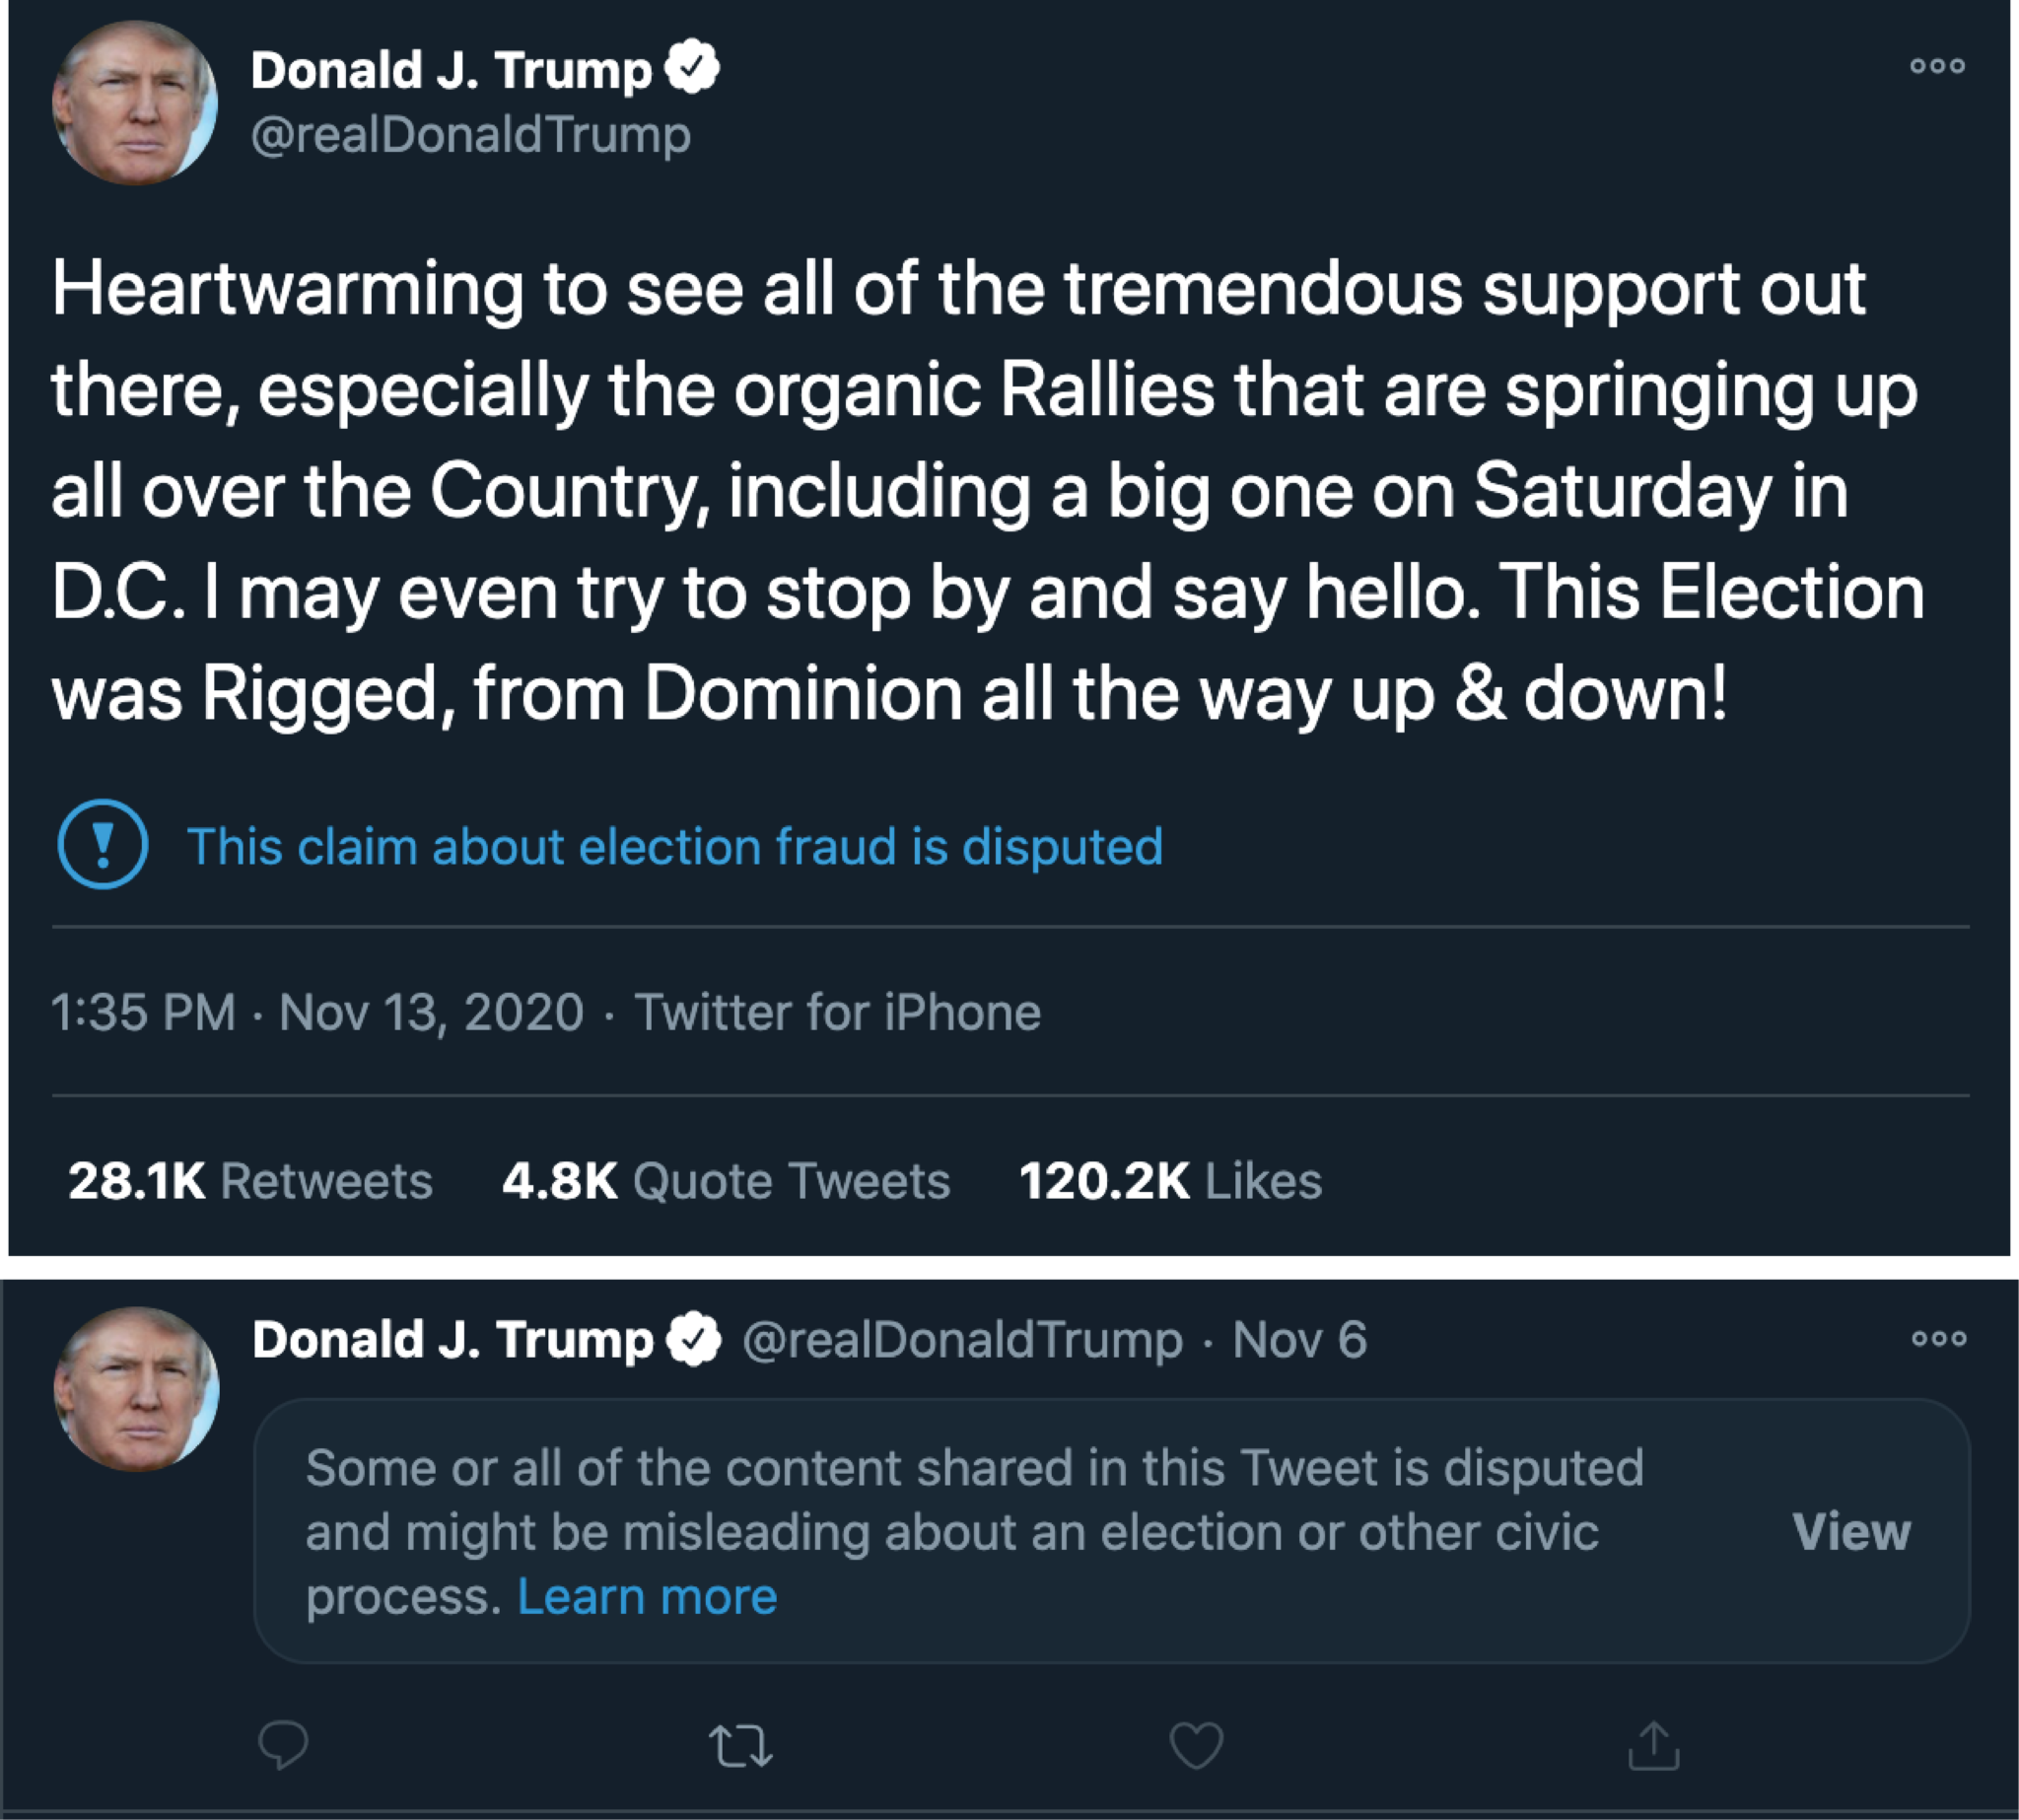View the hidden disputed tweet
Viewport: 2019px width, 1820px height.
pos(1851,1531)
